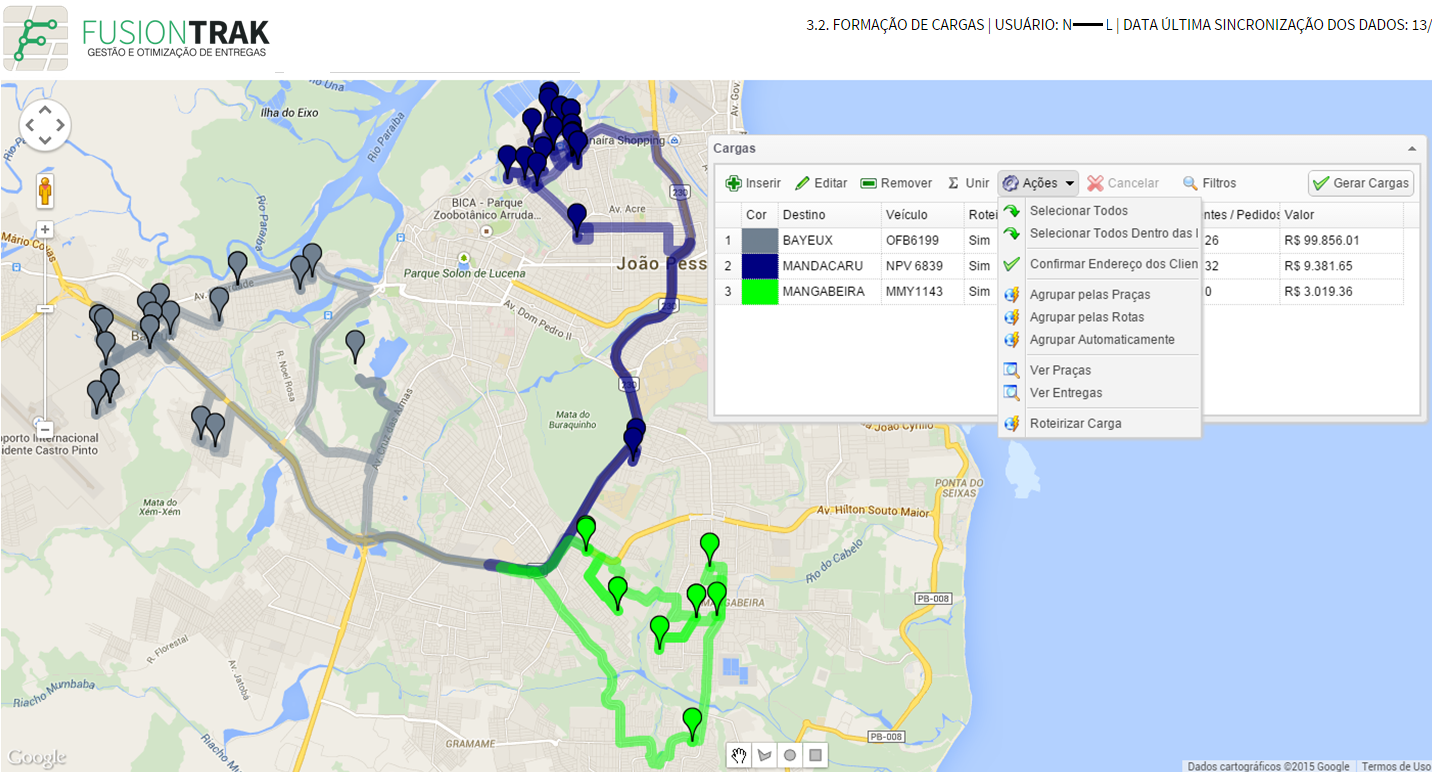Click value cell R$ 9.381.65

coord(1342,266)
